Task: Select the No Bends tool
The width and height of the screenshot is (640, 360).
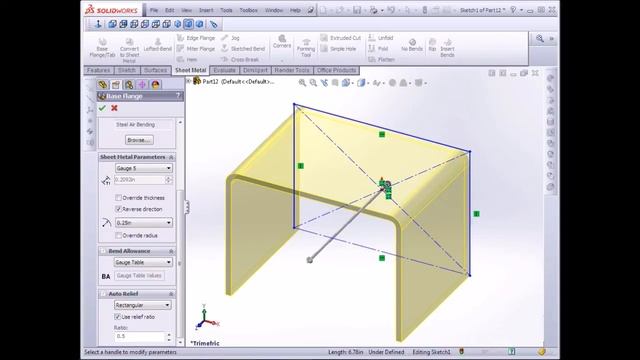Action: (x=412, y=45)
